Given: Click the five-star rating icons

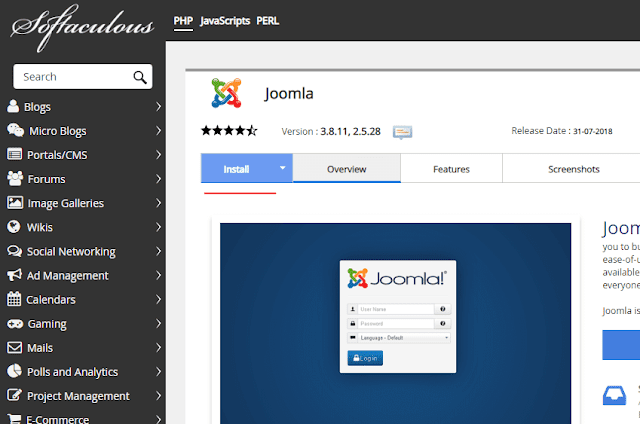Looking at the screenshot, I should click(229, 131).
